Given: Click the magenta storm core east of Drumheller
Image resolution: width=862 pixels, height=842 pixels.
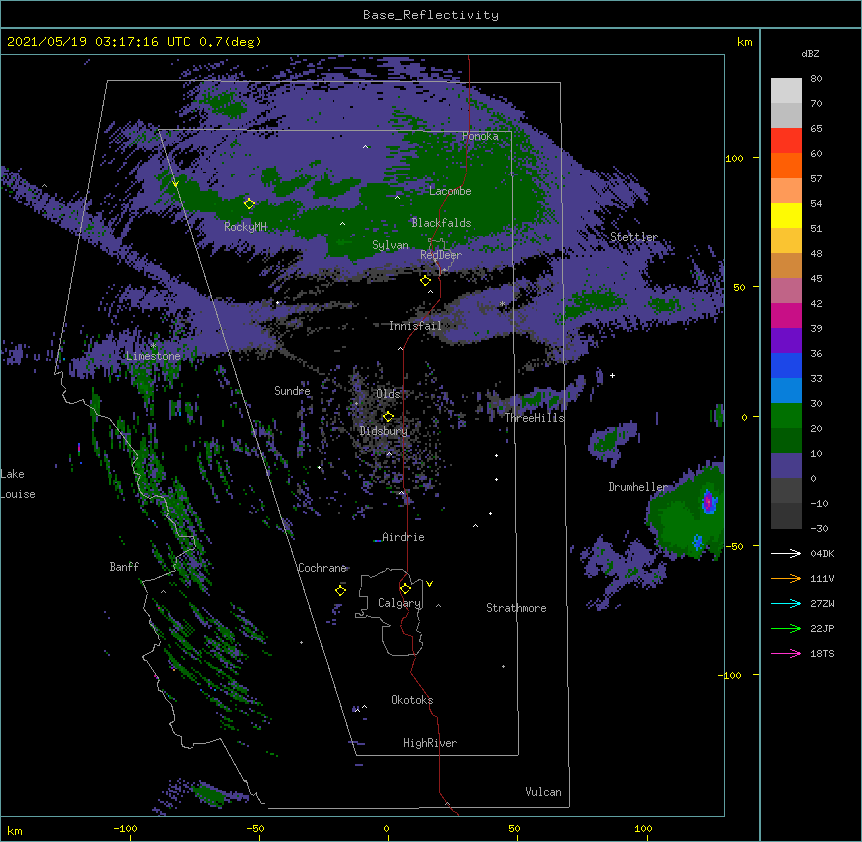Looking at the screenshot, I should 708,502.
